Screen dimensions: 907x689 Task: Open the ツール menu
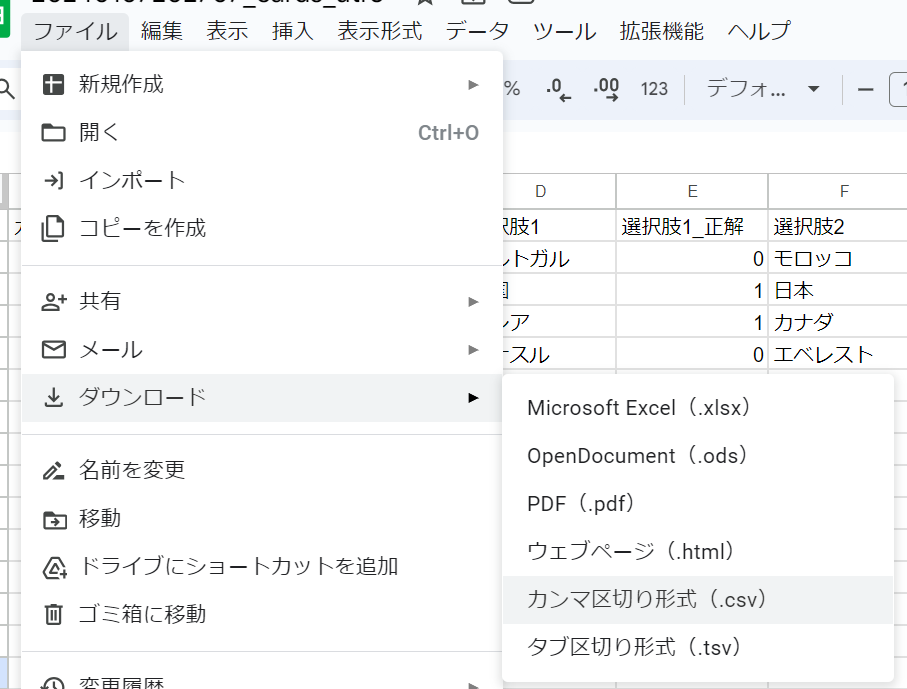(565, 31)
